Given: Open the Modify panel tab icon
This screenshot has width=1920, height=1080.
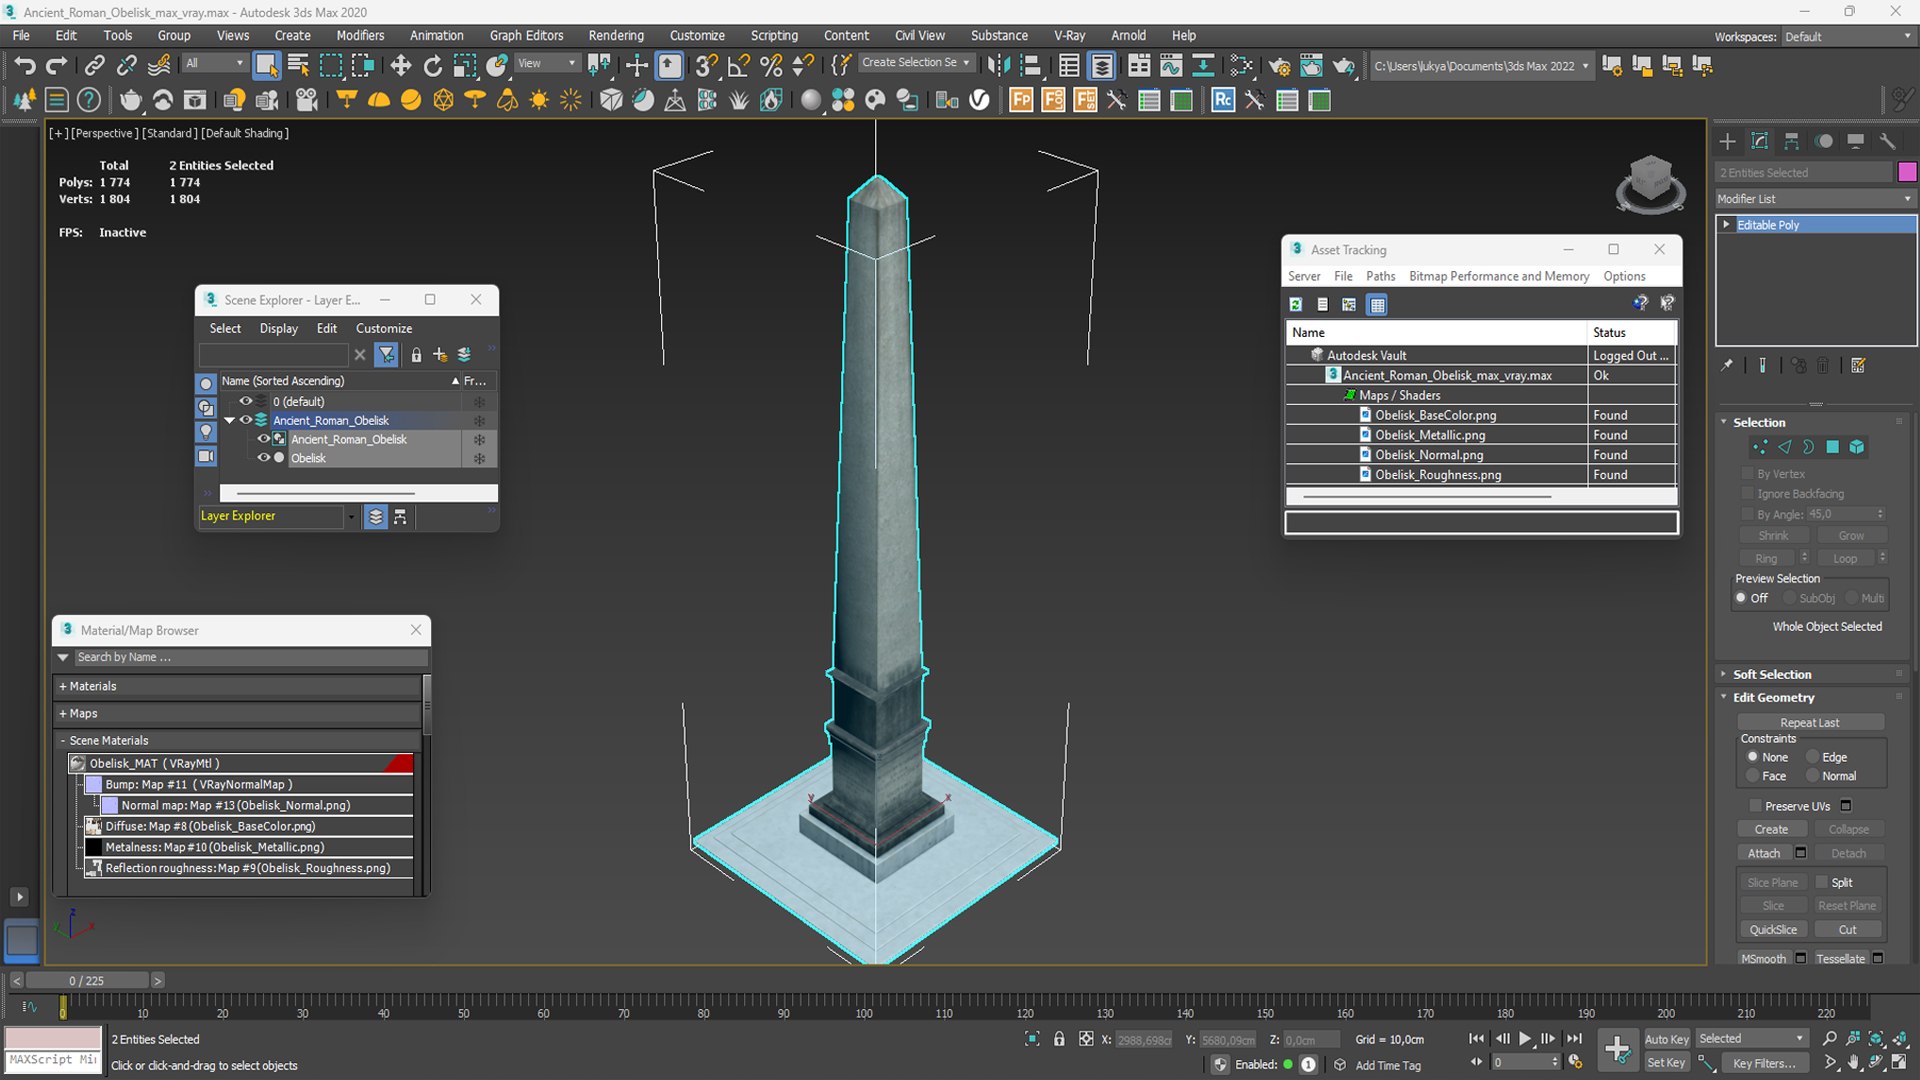Looking at the screenshot, I should (x=1759, y=141).
